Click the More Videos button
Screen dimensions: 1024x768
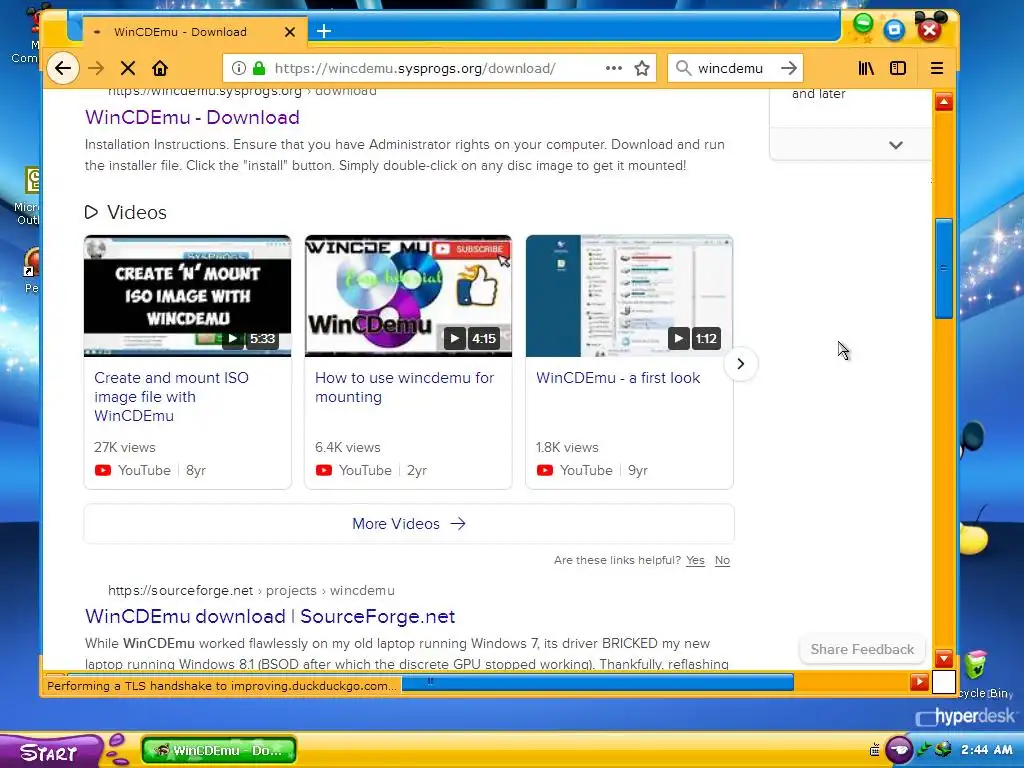(x=409, y=524)
